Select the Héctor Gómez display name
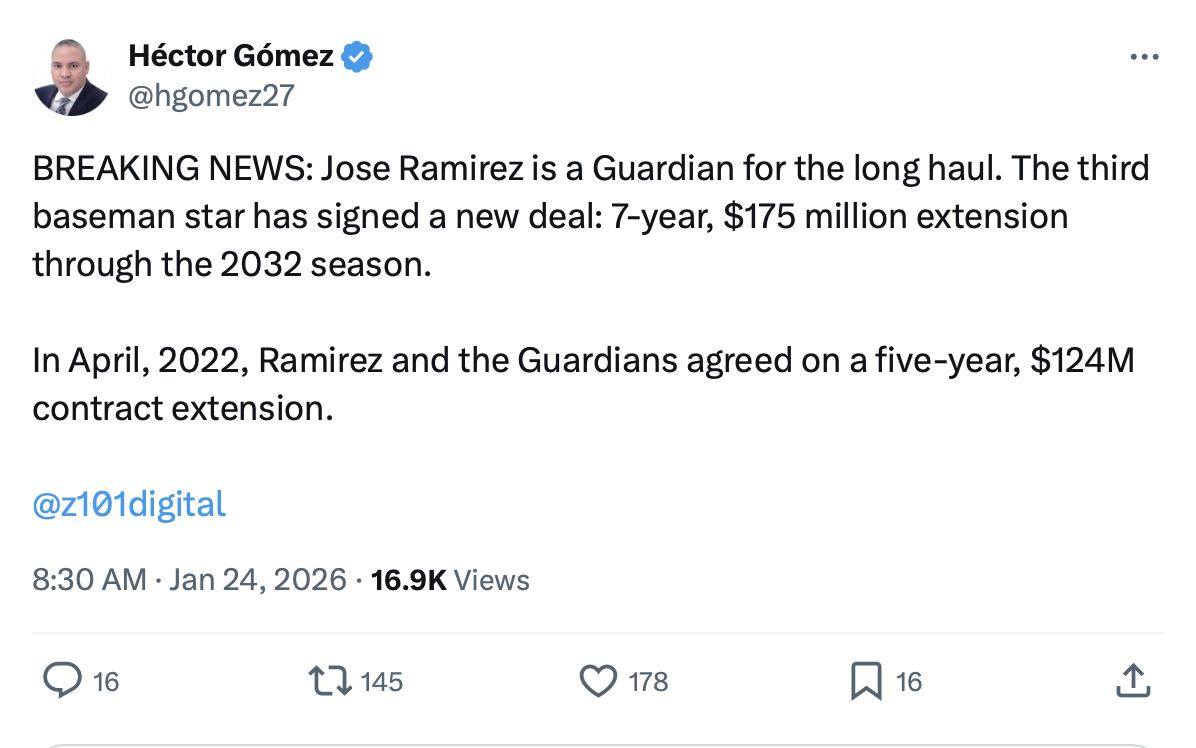1196x748 pixels. click(230, 56)
